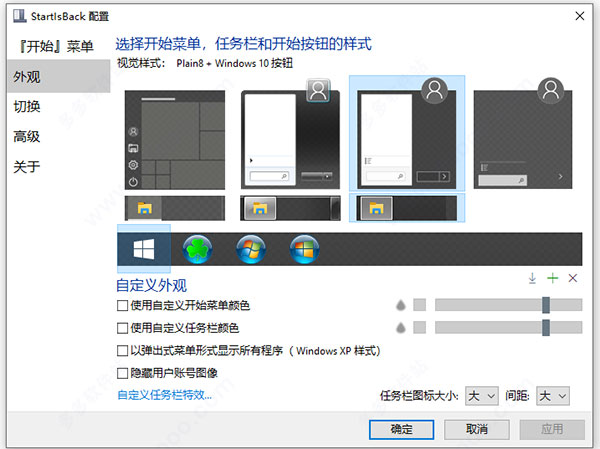Click the StartIsBack title bar app icon
This screenshot has height=449, width=600.
(20, 16)
